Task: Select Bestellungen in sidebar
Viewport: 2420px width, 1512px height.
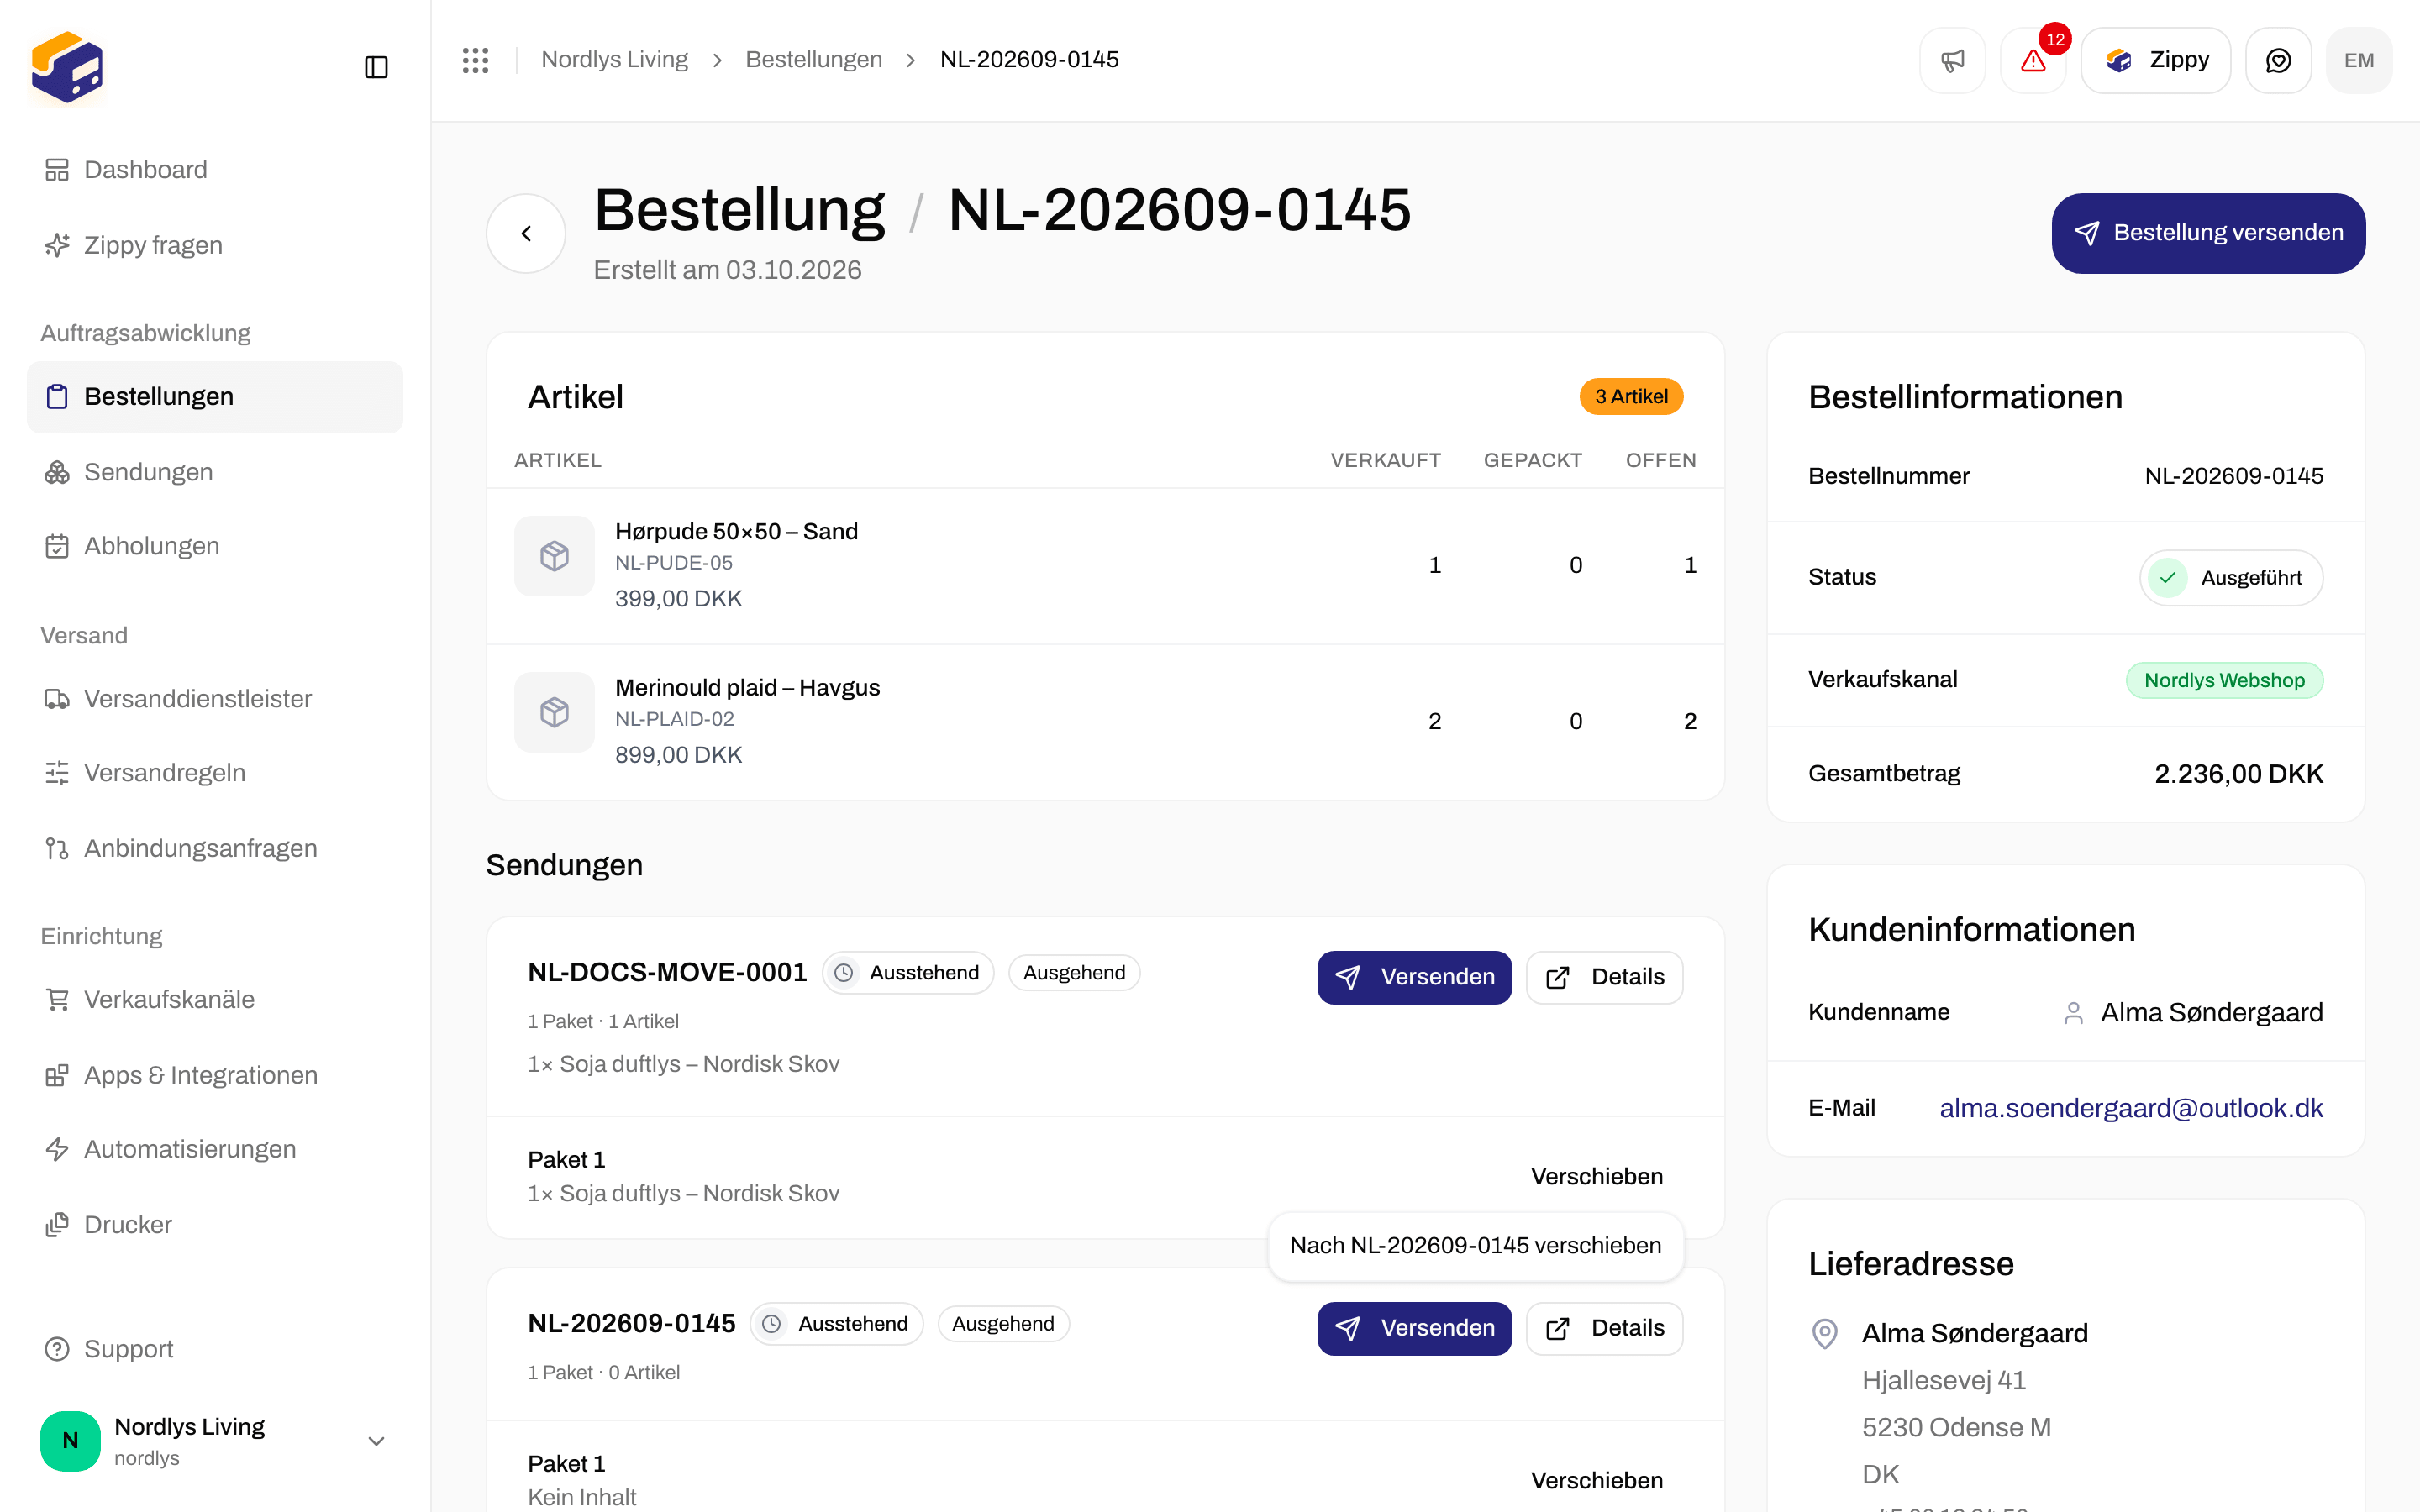Action: click(x=215, y=397)
